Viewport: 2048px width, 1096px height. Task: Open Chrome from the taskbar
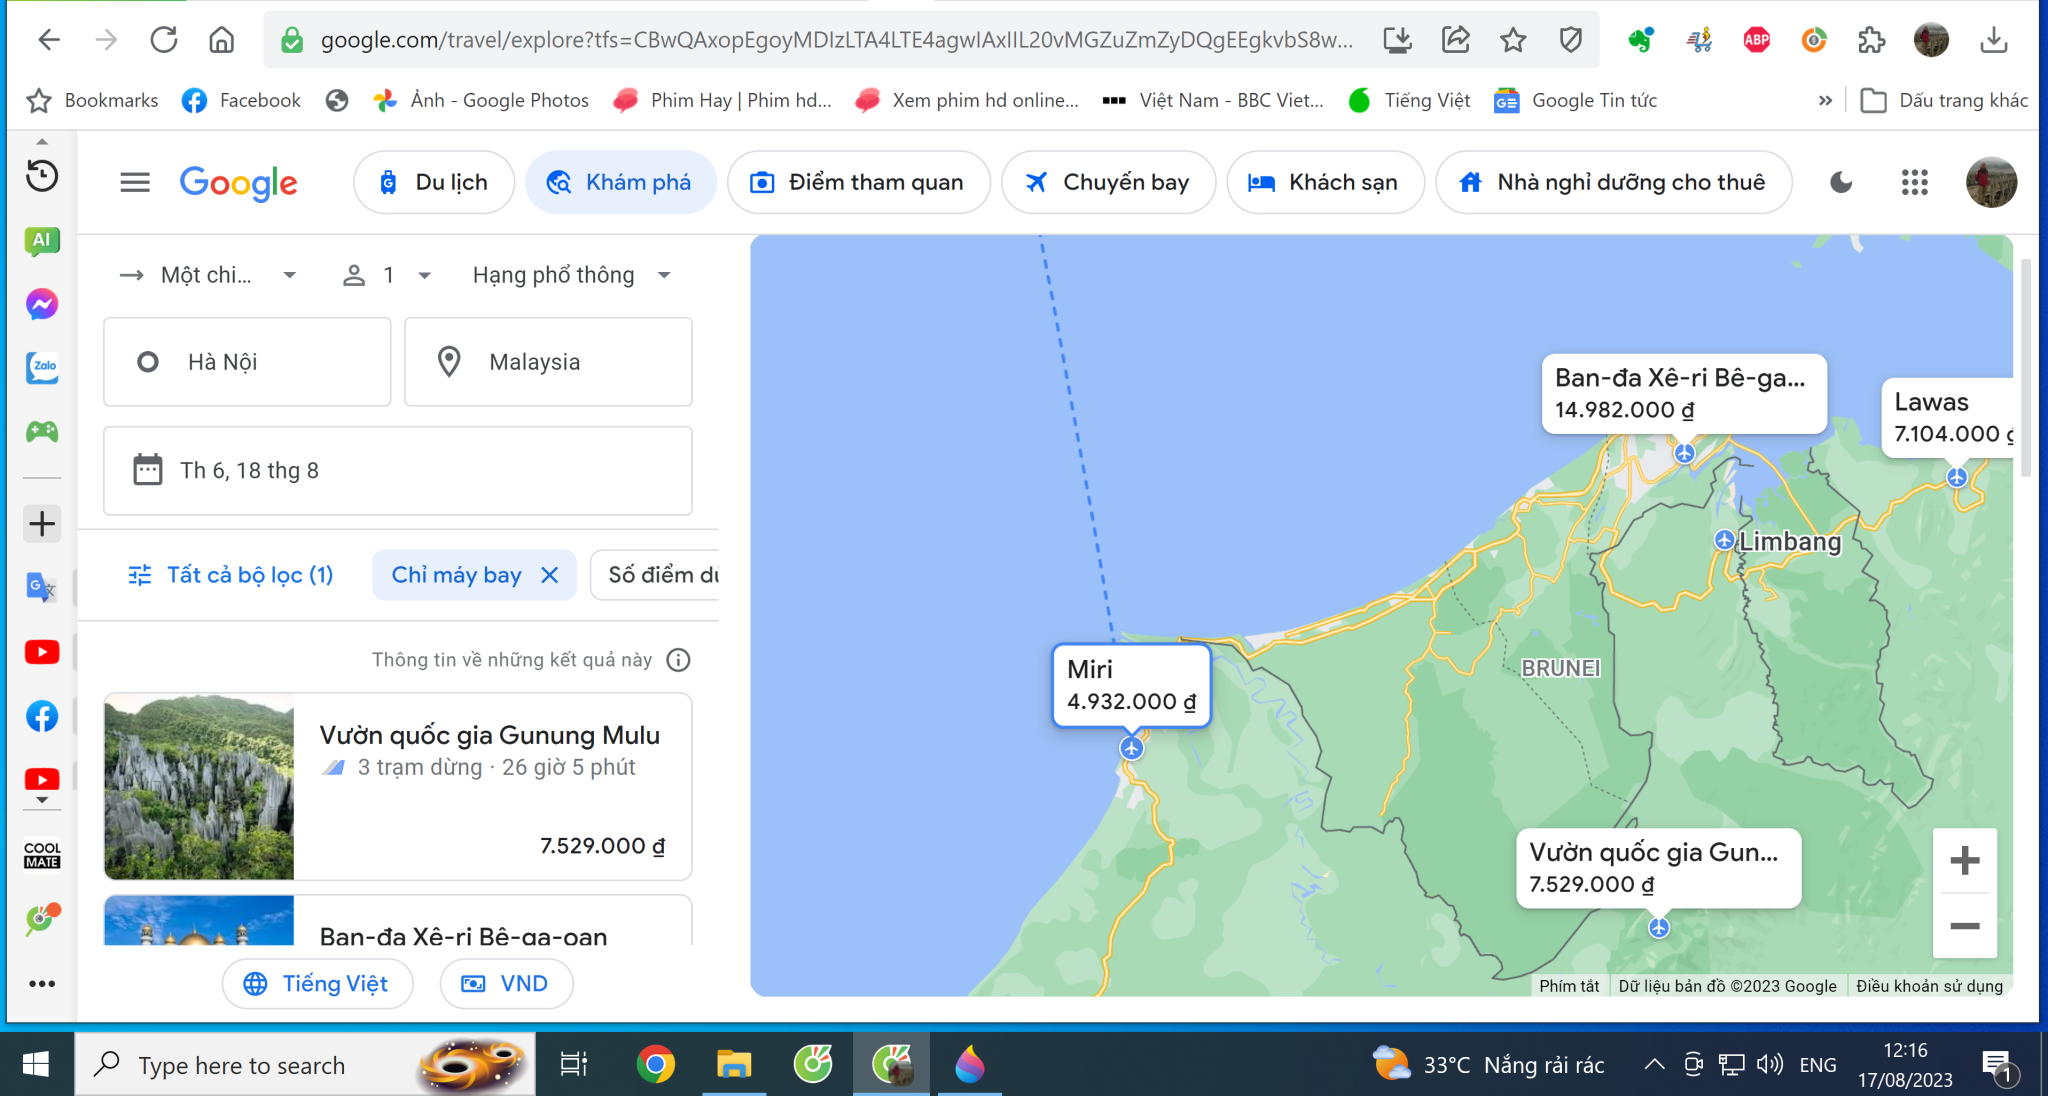pyautogui.click(x=655, y=1065)
